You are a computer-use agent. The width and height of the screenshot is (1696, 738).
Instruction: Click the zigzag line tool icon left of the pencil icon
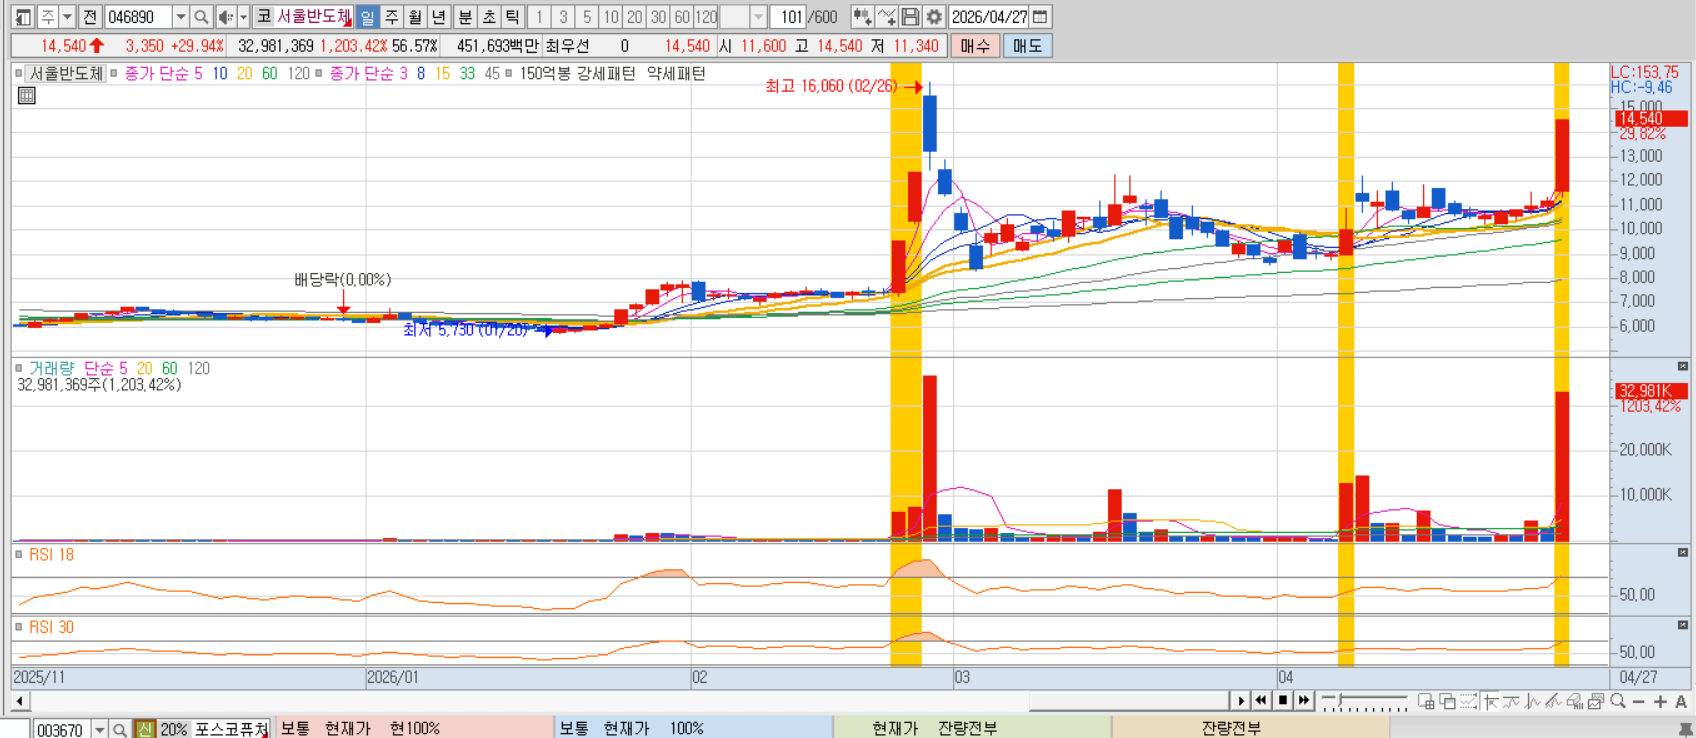1532,701
